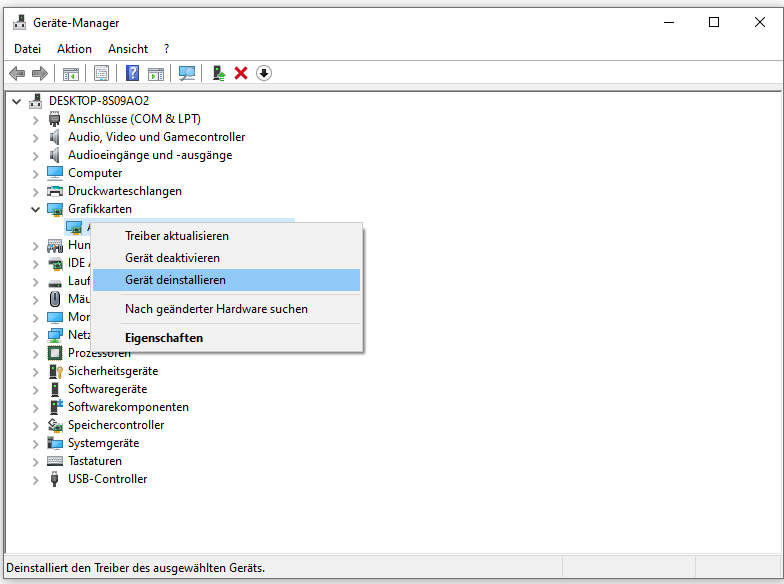The height and width of the screenshot is (584, 784).
Task: Click the Audioeingänge und -ausgänge speaker icon
Action: coord(54,155)
